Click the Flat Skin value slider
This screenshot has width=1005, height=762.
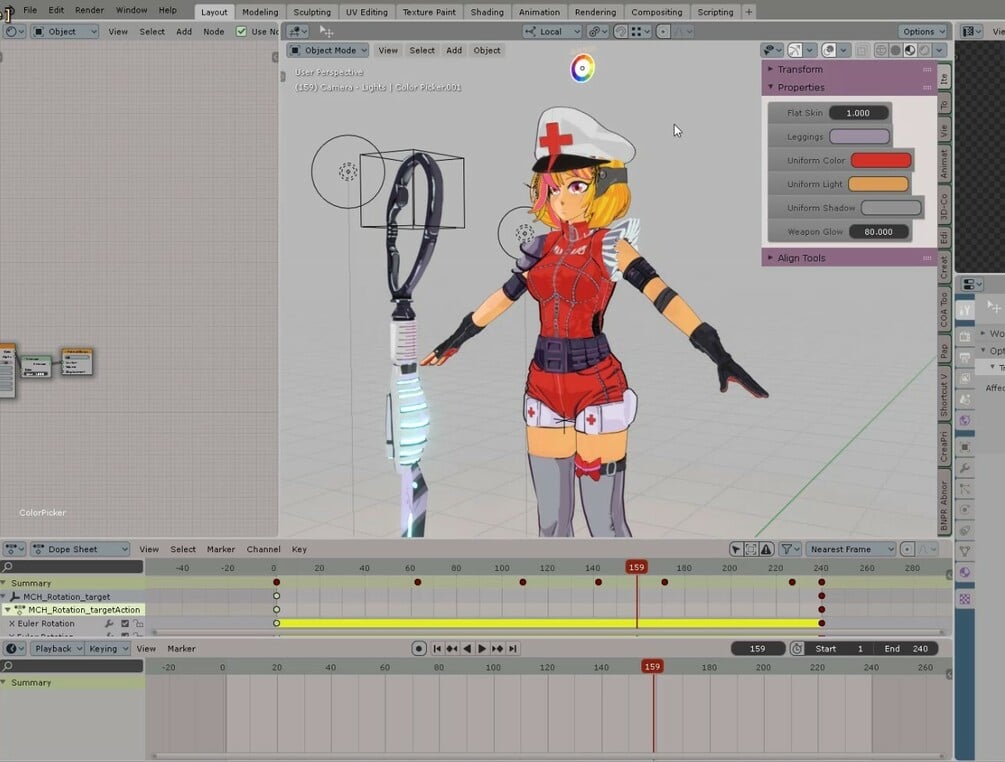coord(858,113)
